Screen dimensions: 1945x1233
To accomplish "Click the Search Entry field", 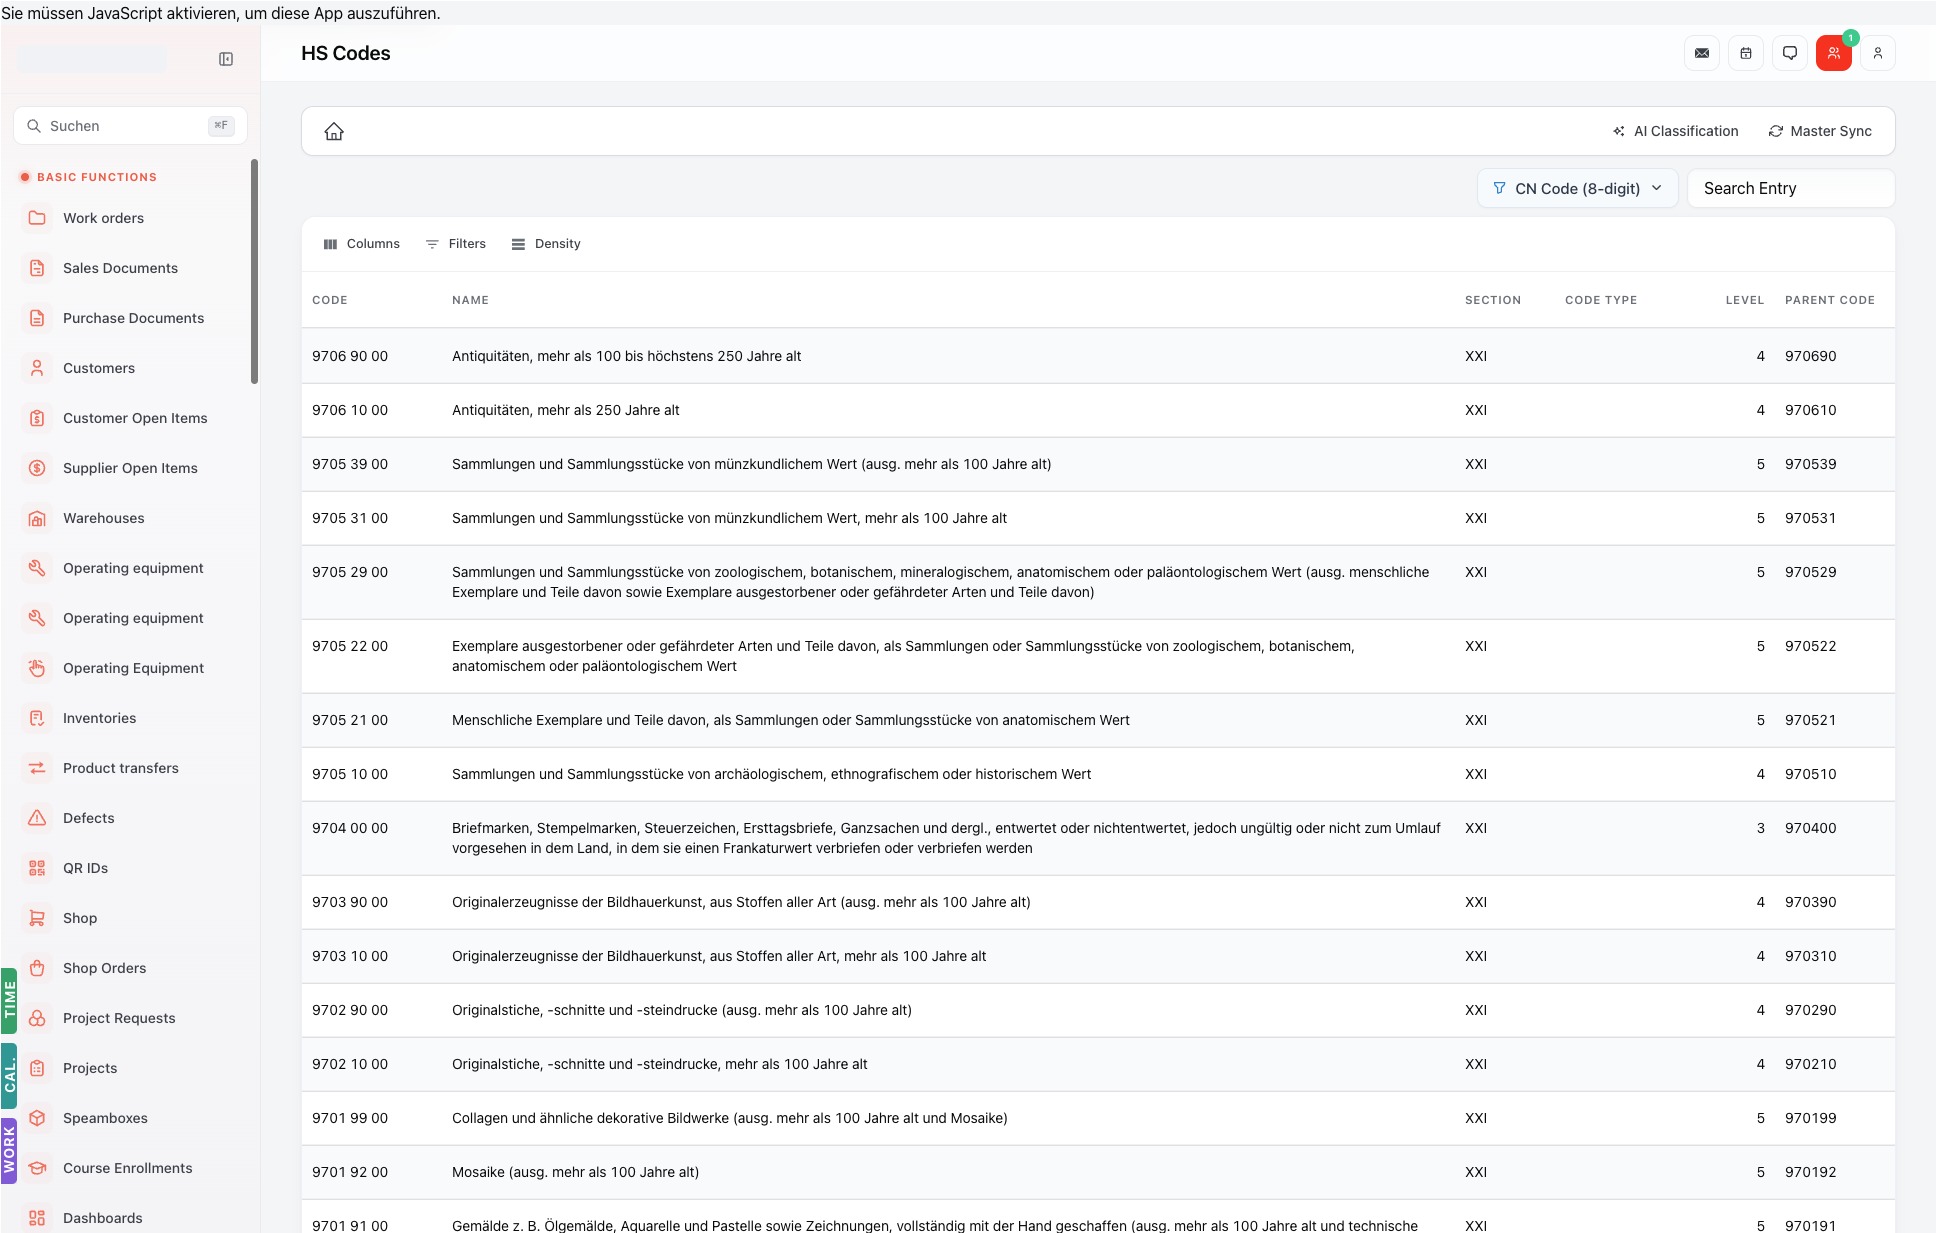I will click(1791, 188).
